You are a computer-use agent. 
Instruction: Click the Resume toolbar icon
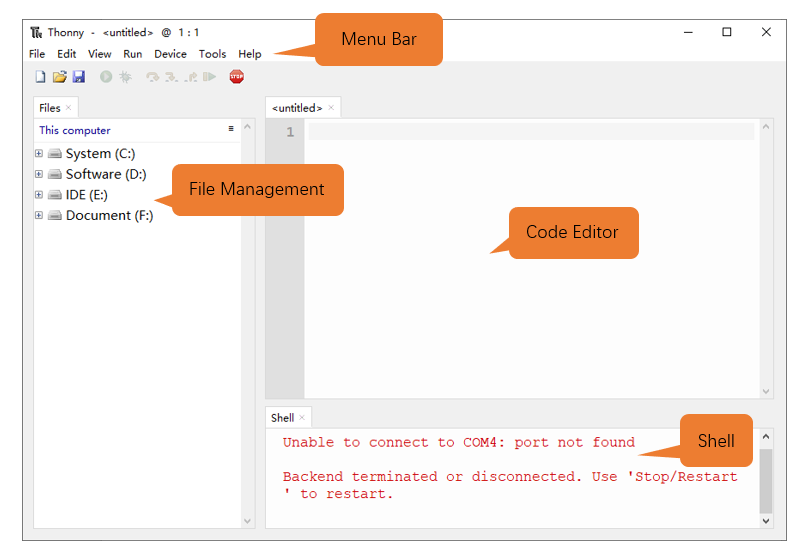(x=209, y=77)
